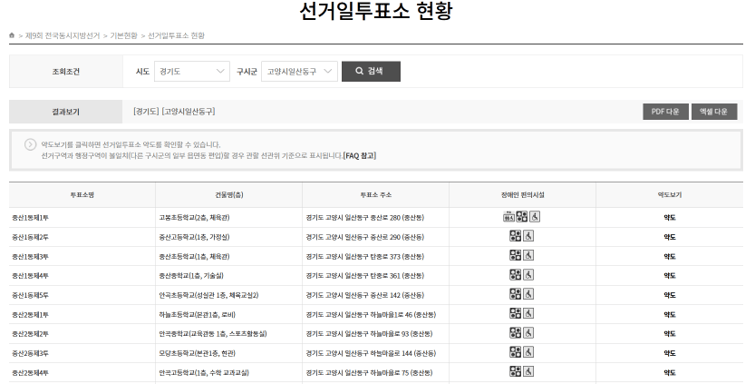Viewport: 755px width, 384px height.
Task: Click the braille facility icon in 중산2동제2투 row
Action: pos(515,332)
